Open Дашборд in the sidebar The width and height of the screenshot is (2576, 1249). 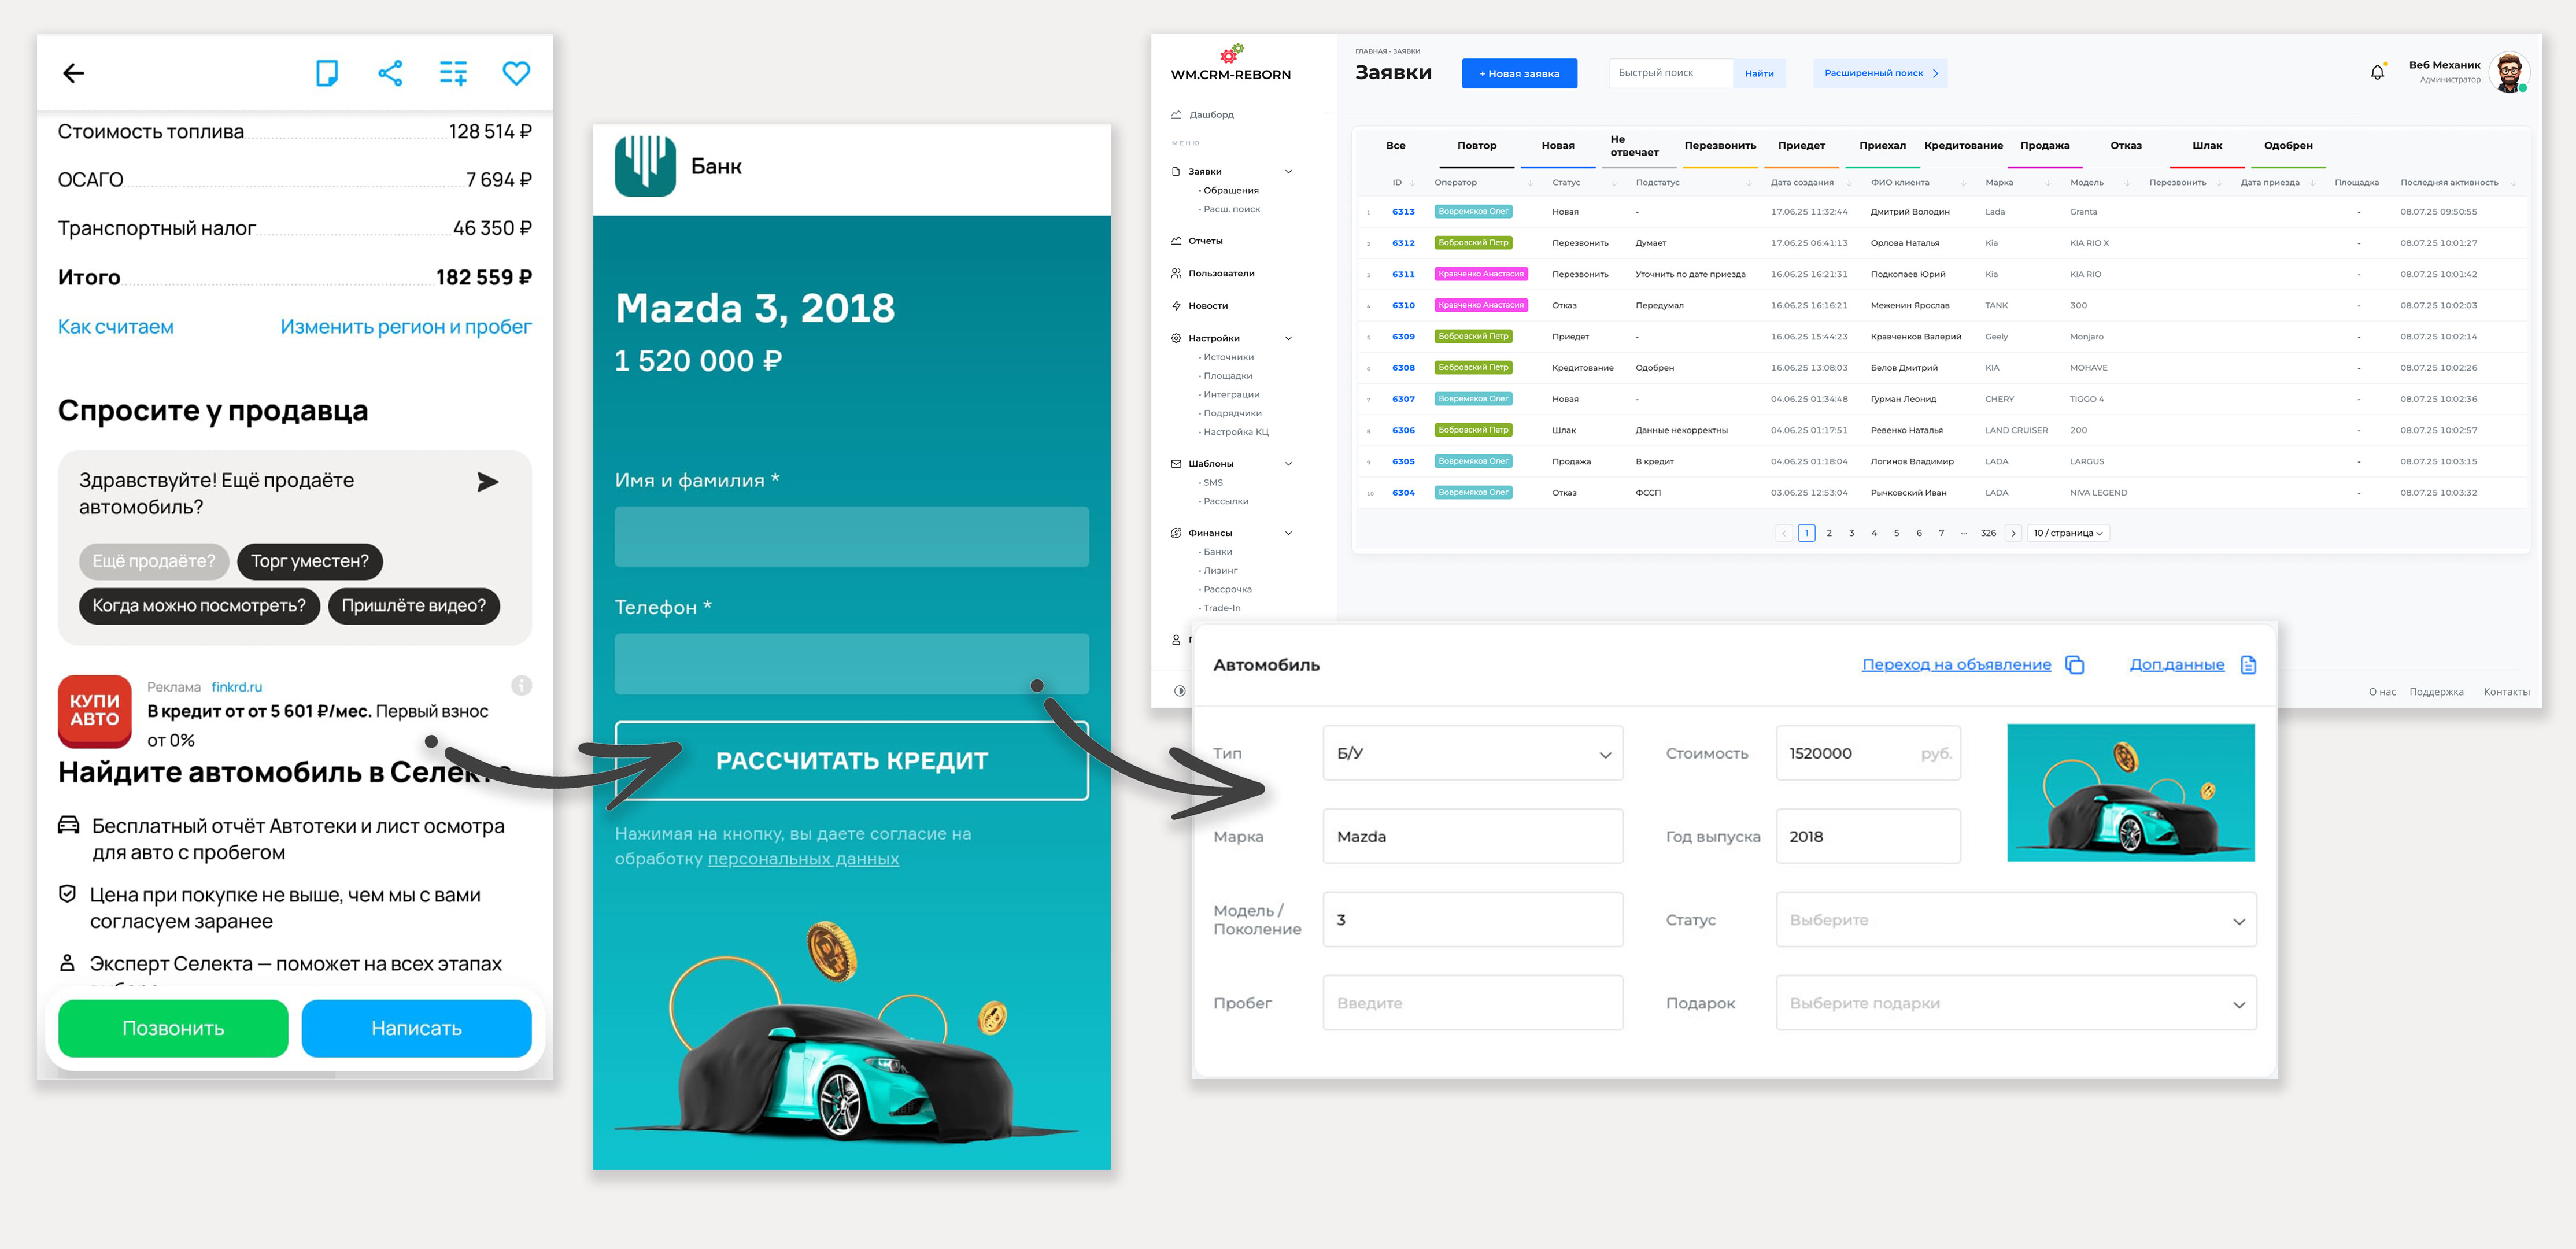1210,115
